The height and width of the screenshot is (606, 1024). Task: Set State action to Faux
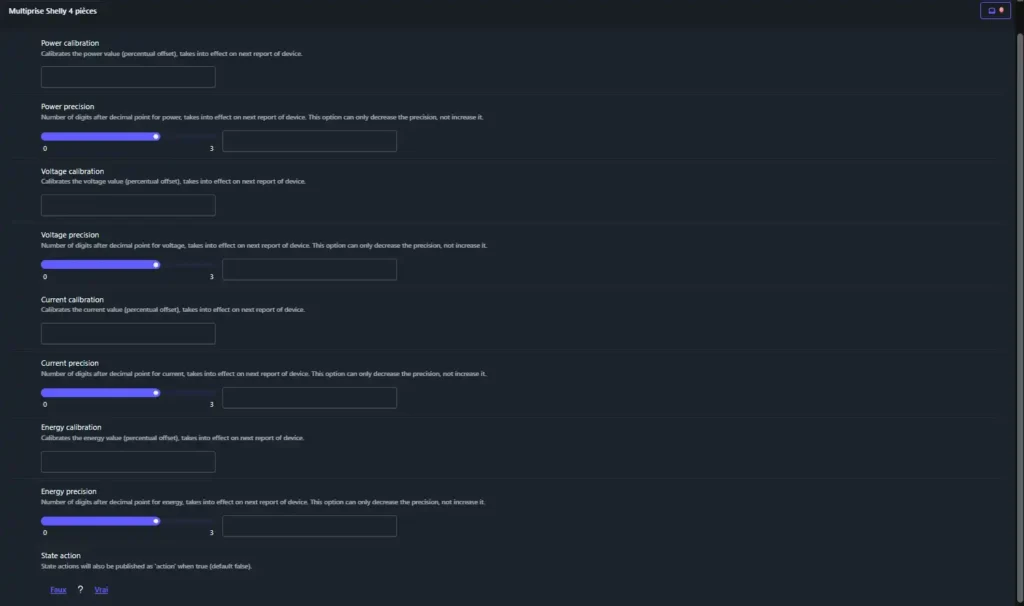(x=59, y=590)
